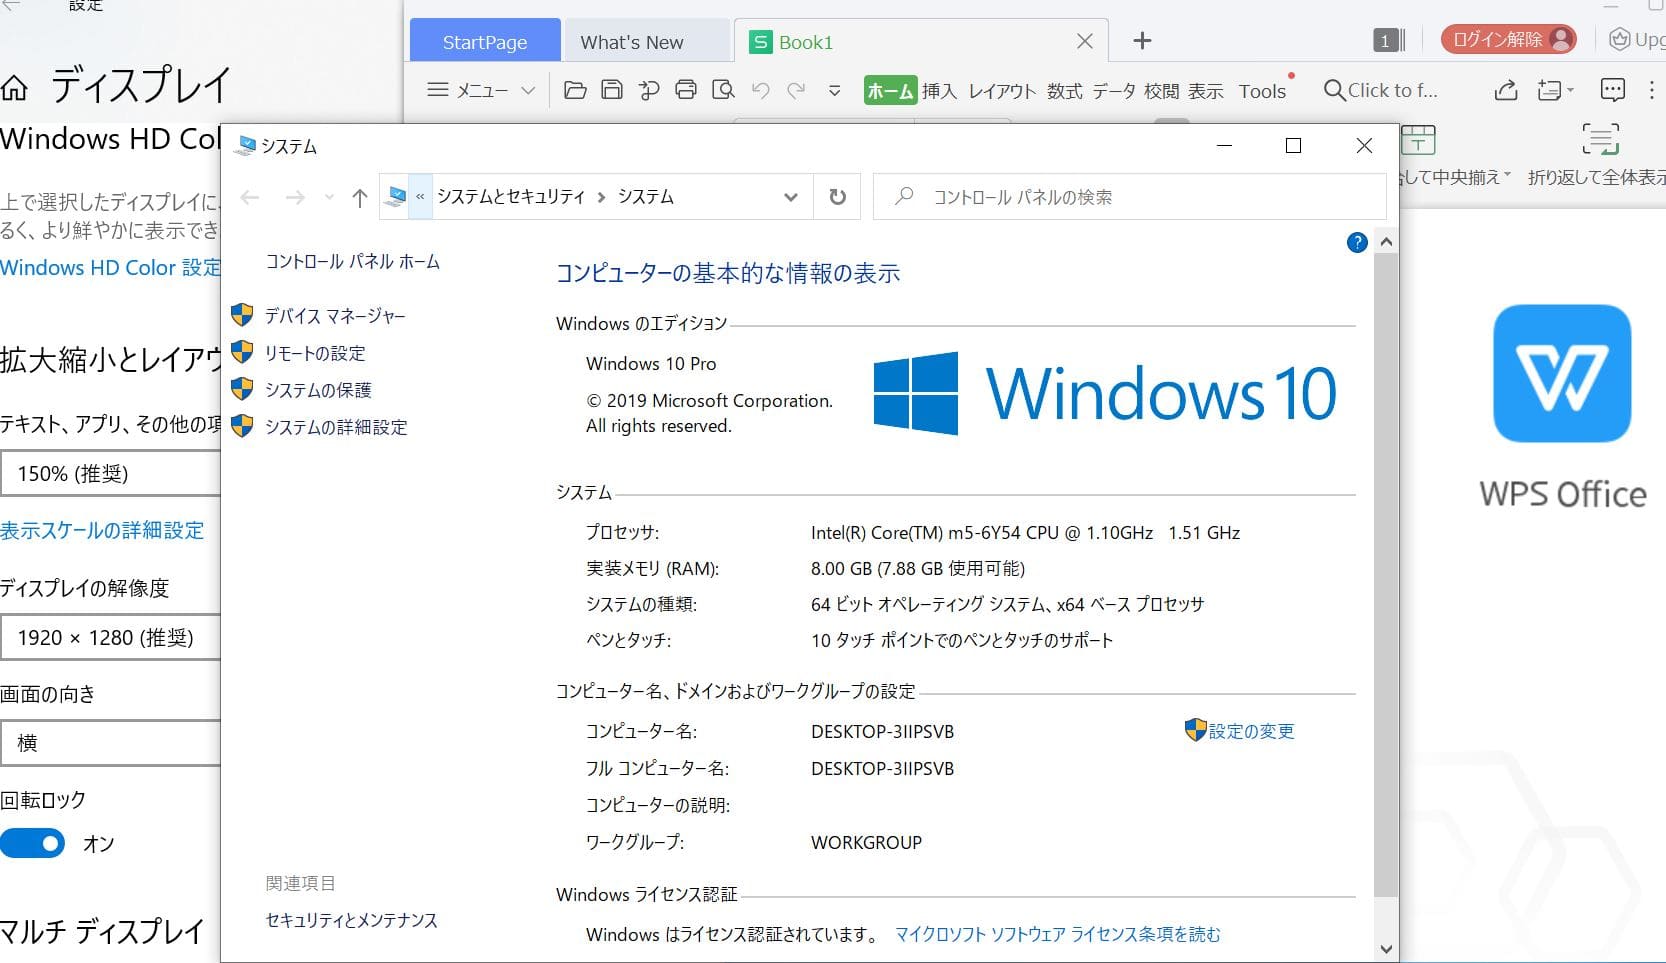Click the Settings back arrow
This screenshot has width=1666, height=963.
point(11,5)
